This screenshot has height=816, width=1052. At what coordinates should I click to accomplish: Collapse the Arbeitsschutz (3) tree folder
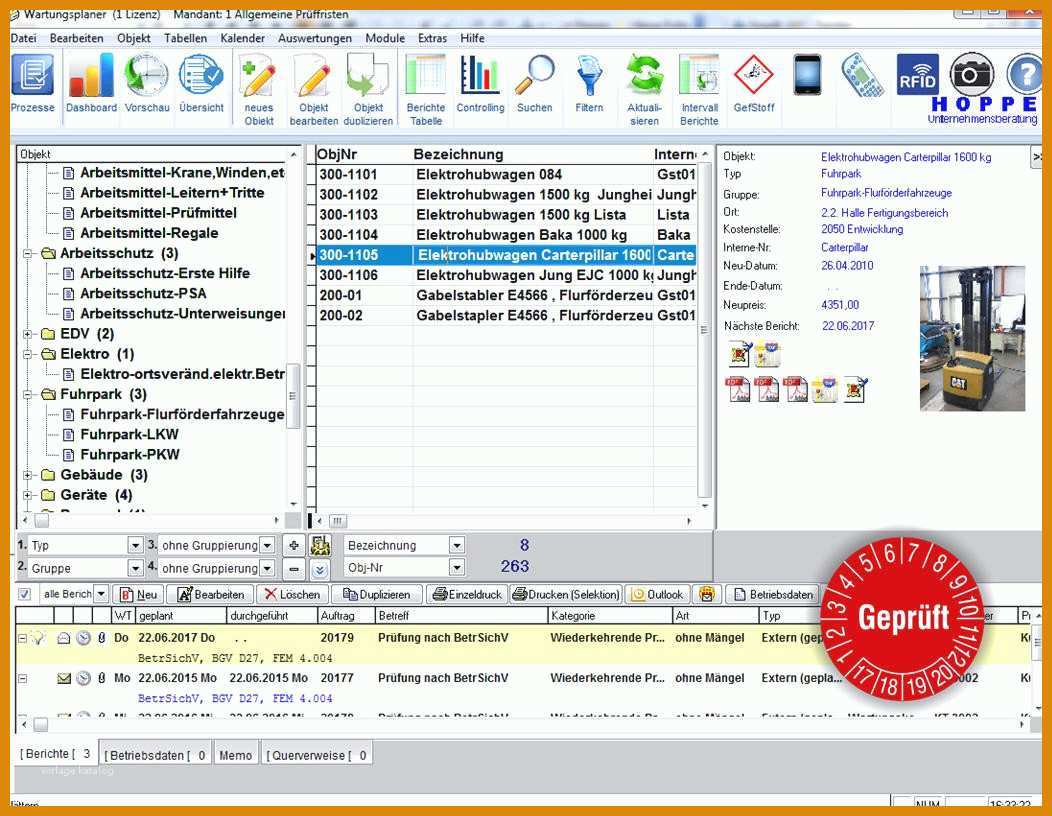[28, 253]
